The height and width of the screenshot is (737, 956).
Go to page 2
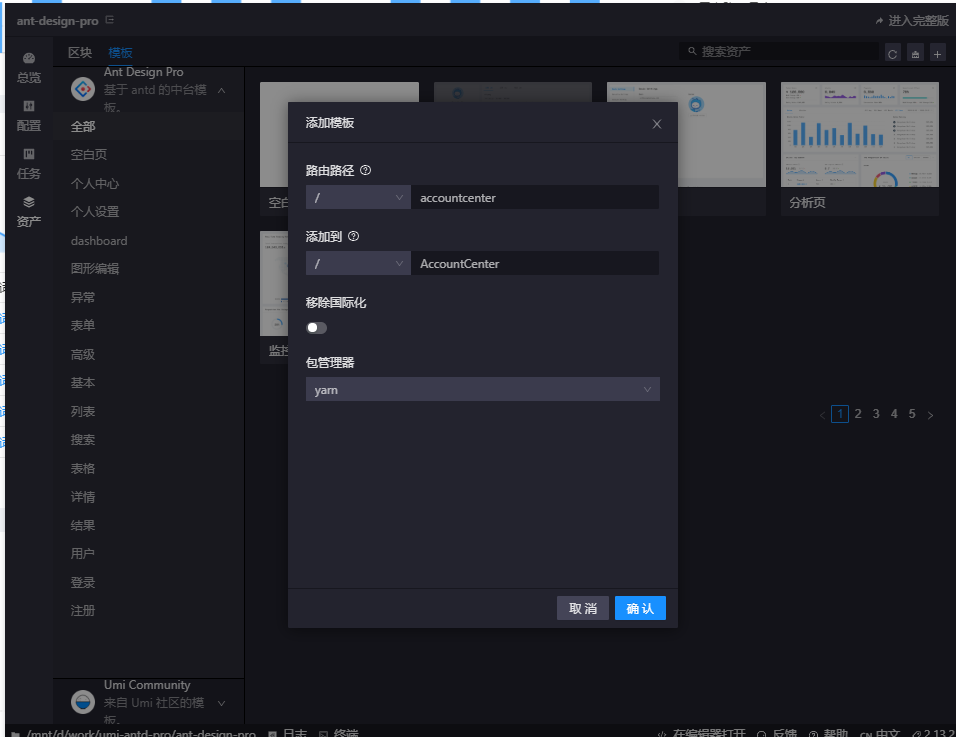coord(858,414)
